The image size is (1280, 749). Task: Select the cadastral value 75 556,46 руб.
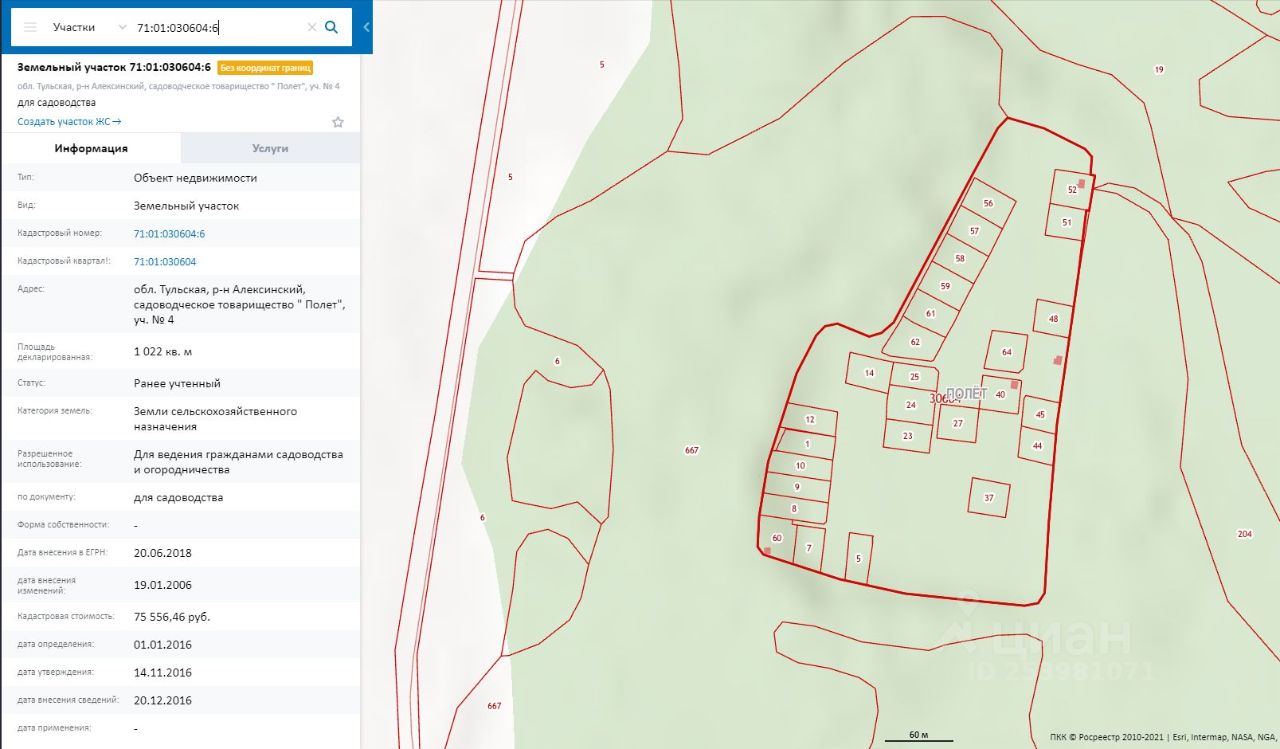172,616
